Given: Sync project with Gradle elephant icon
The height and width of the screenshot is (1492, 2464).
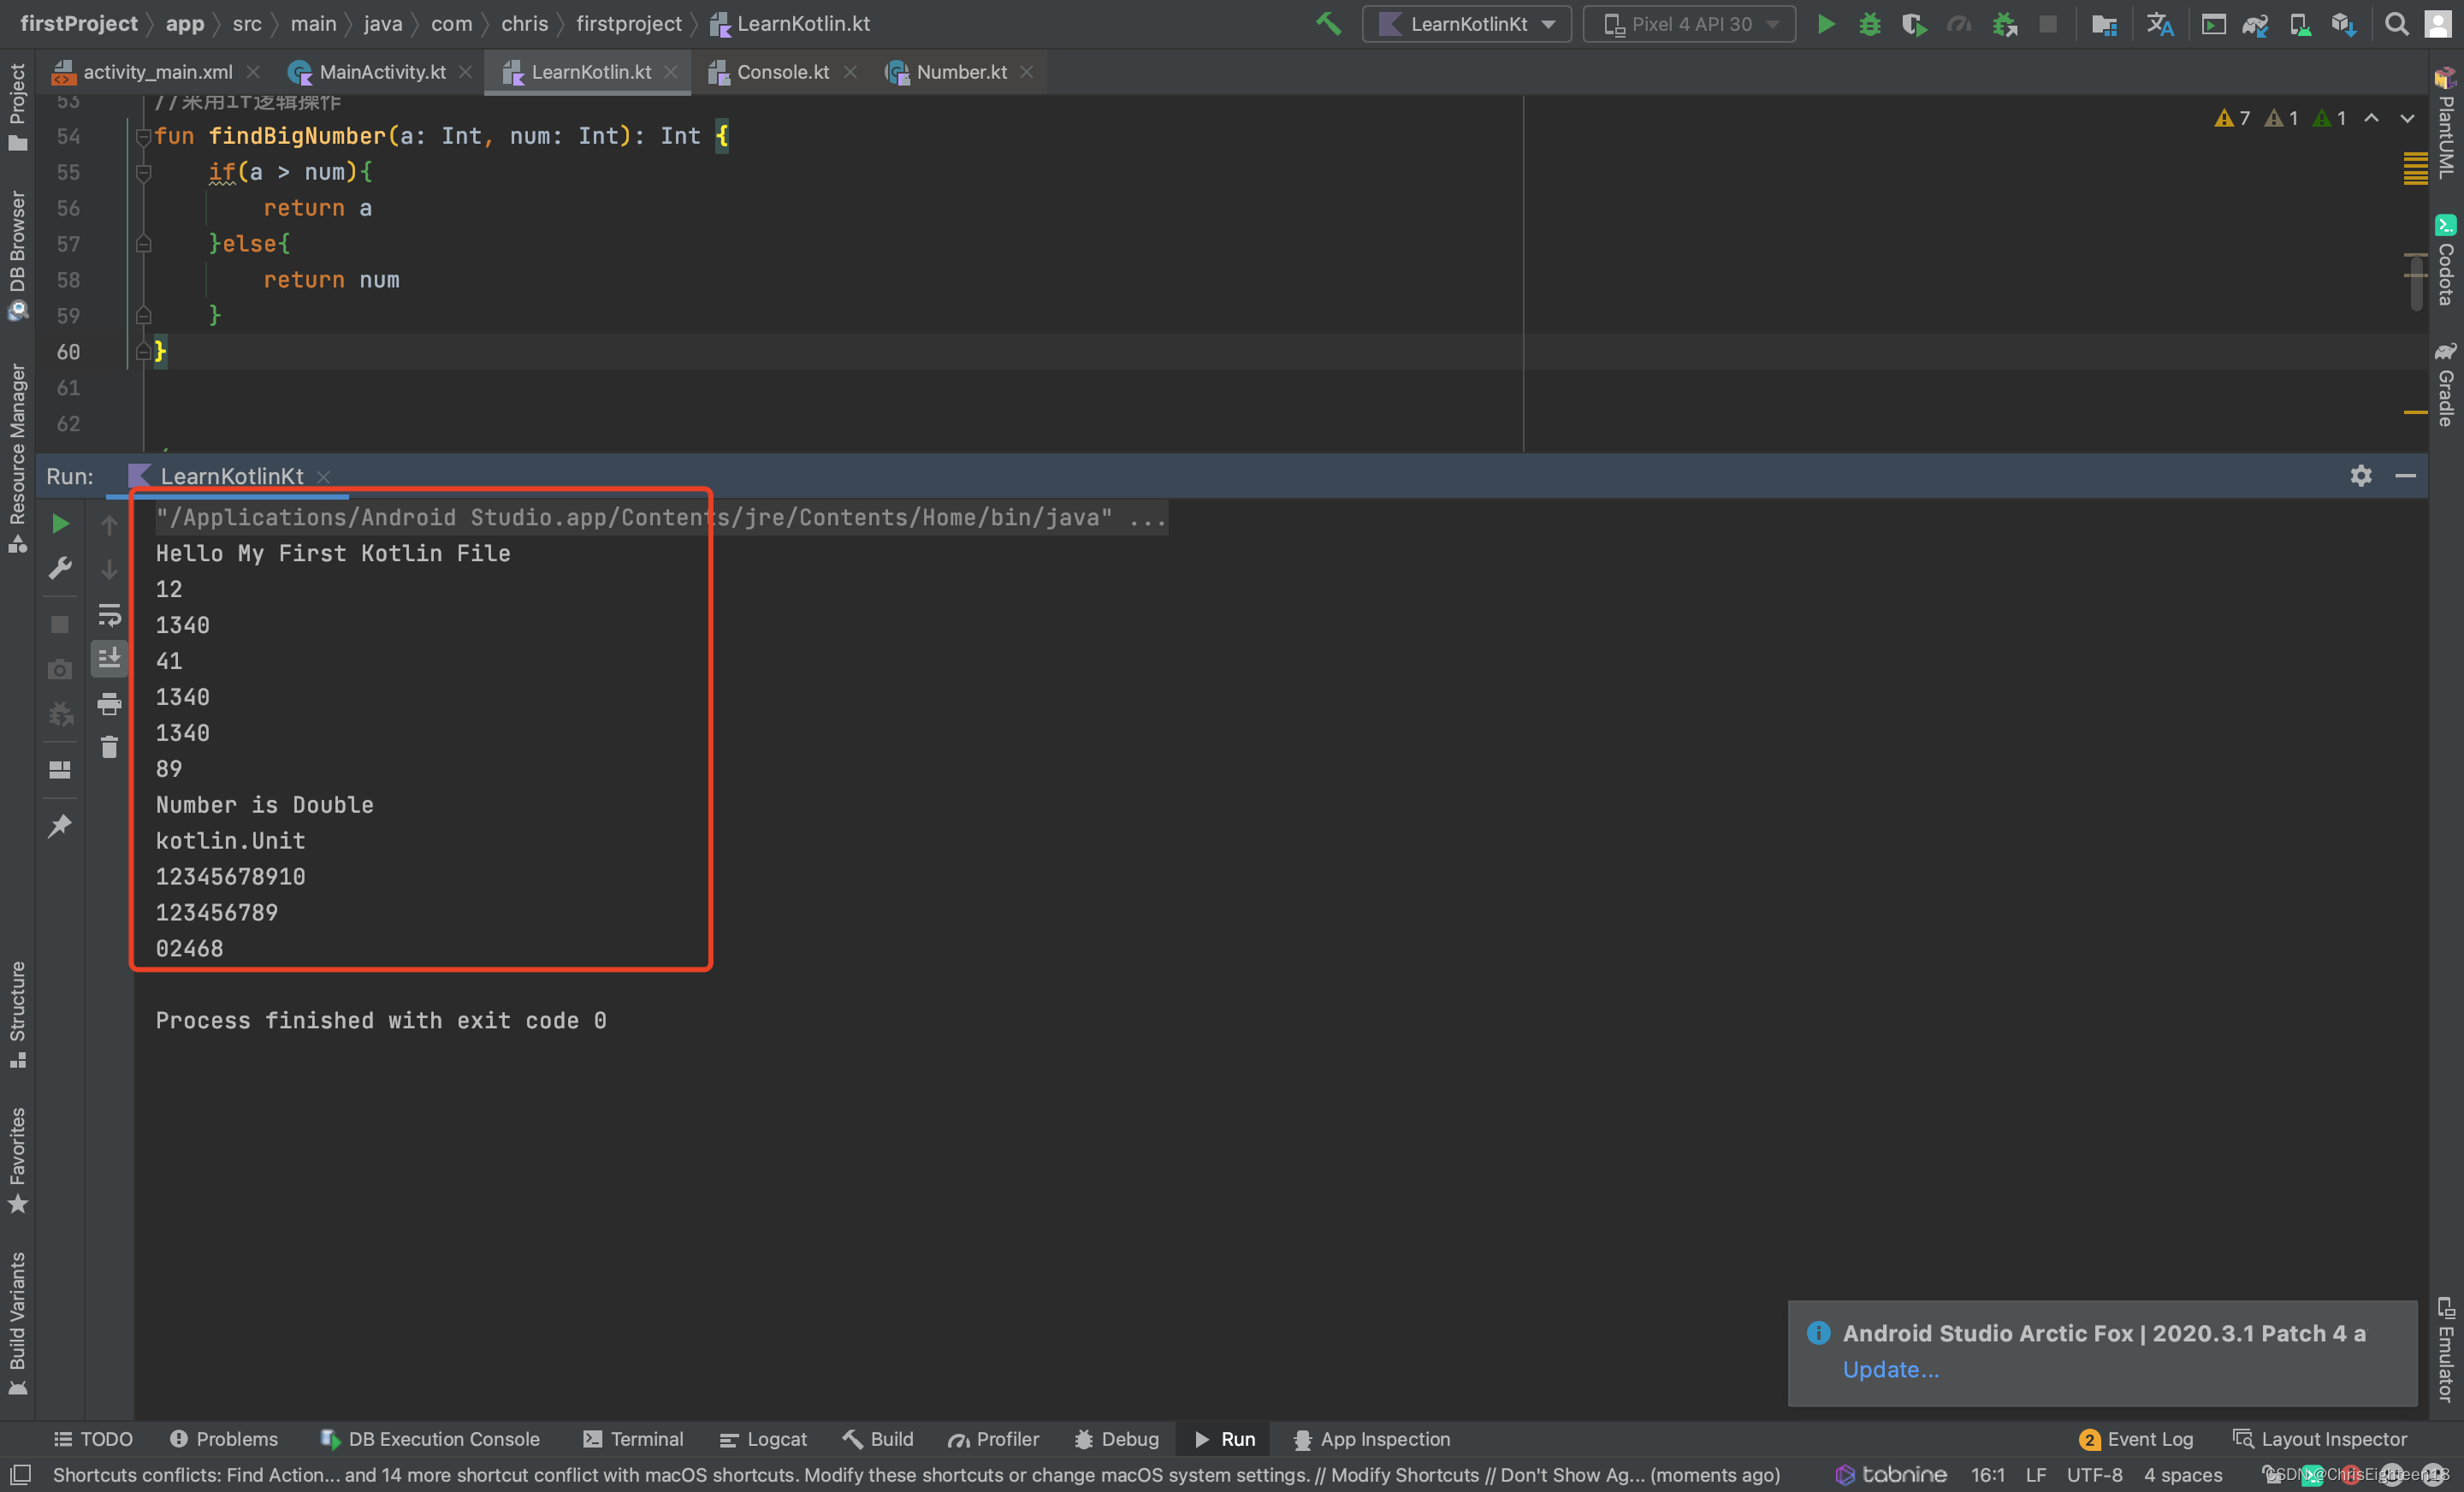Looking at the screenshot, I should 2256,24.
